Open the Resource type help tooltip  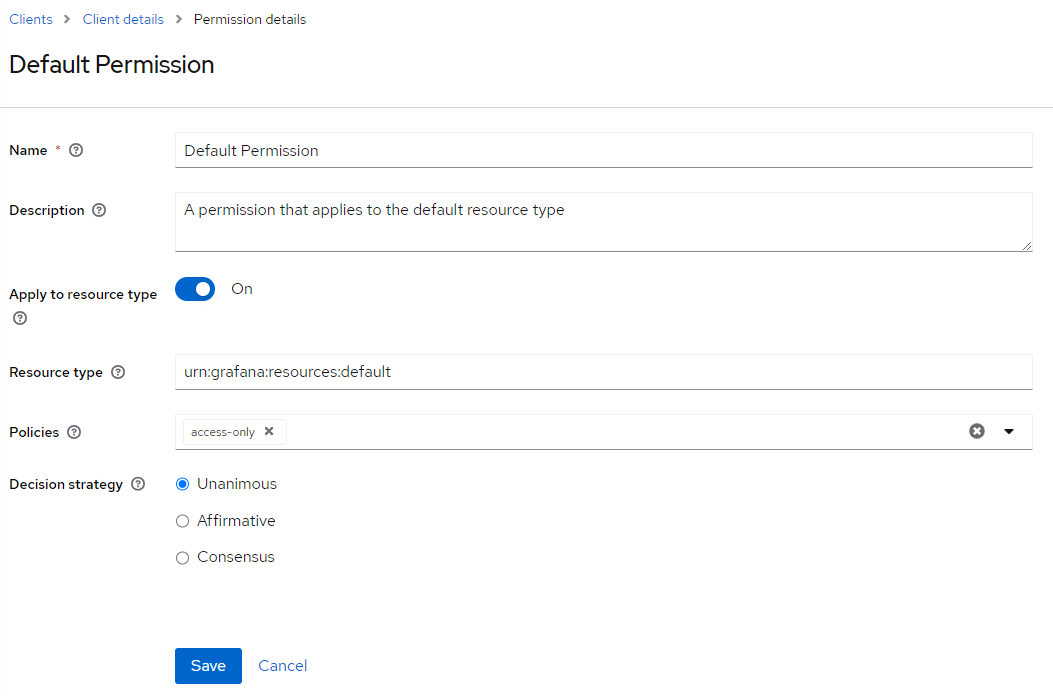pyautogui.click(x=118, y=372)
